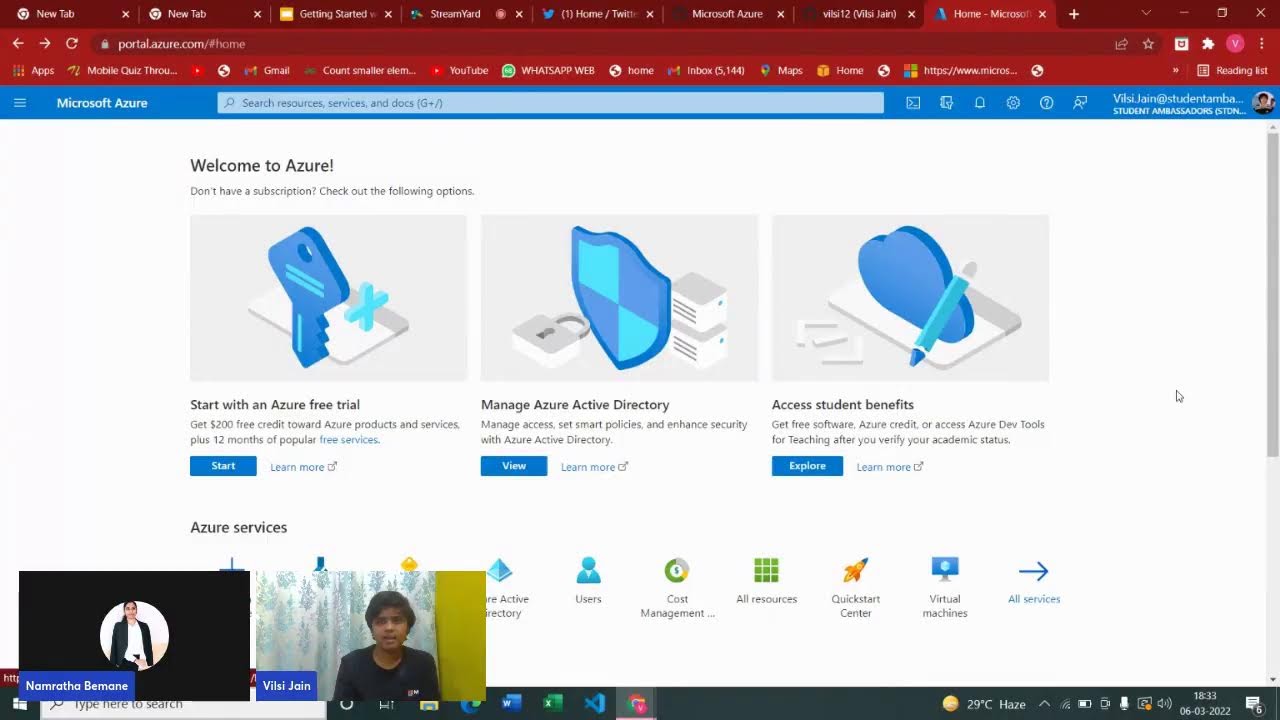The height and width of the screenshot is (720, 1280).
Task: Reload the Azure portal page
Action: pyautogui.click(x=72, y=44)
